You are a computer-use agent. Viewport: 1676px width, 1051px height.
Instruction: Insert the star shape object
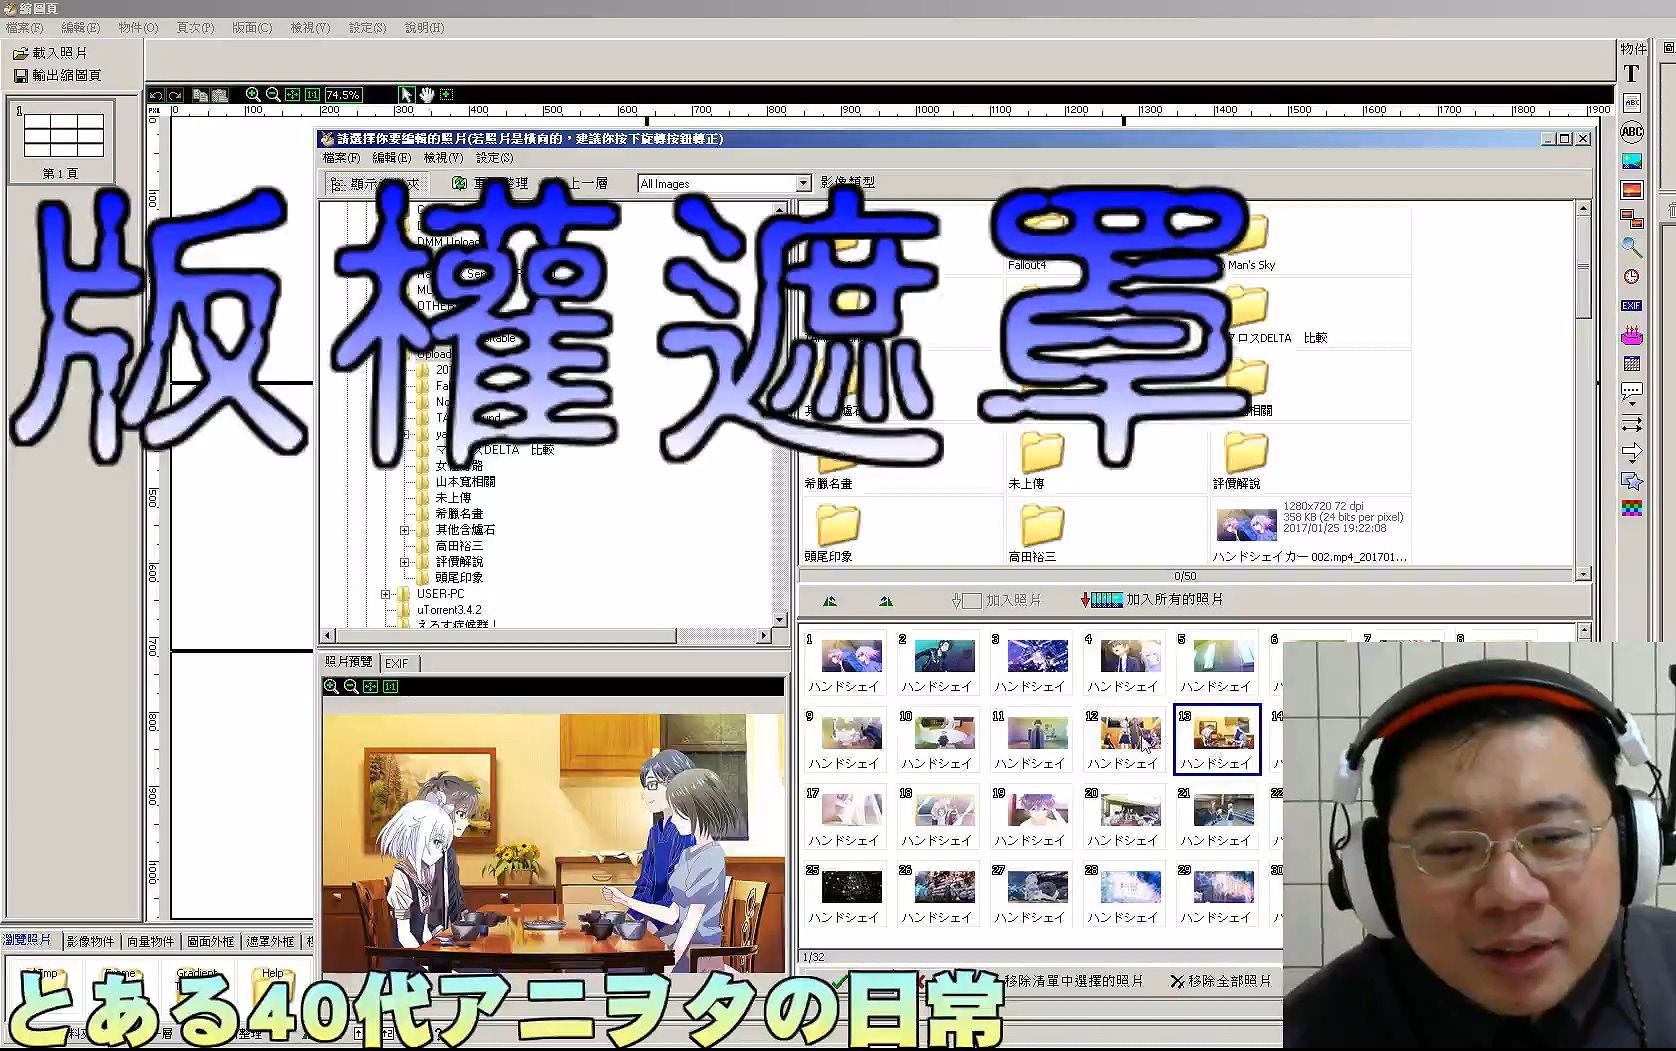point(1632,480)
